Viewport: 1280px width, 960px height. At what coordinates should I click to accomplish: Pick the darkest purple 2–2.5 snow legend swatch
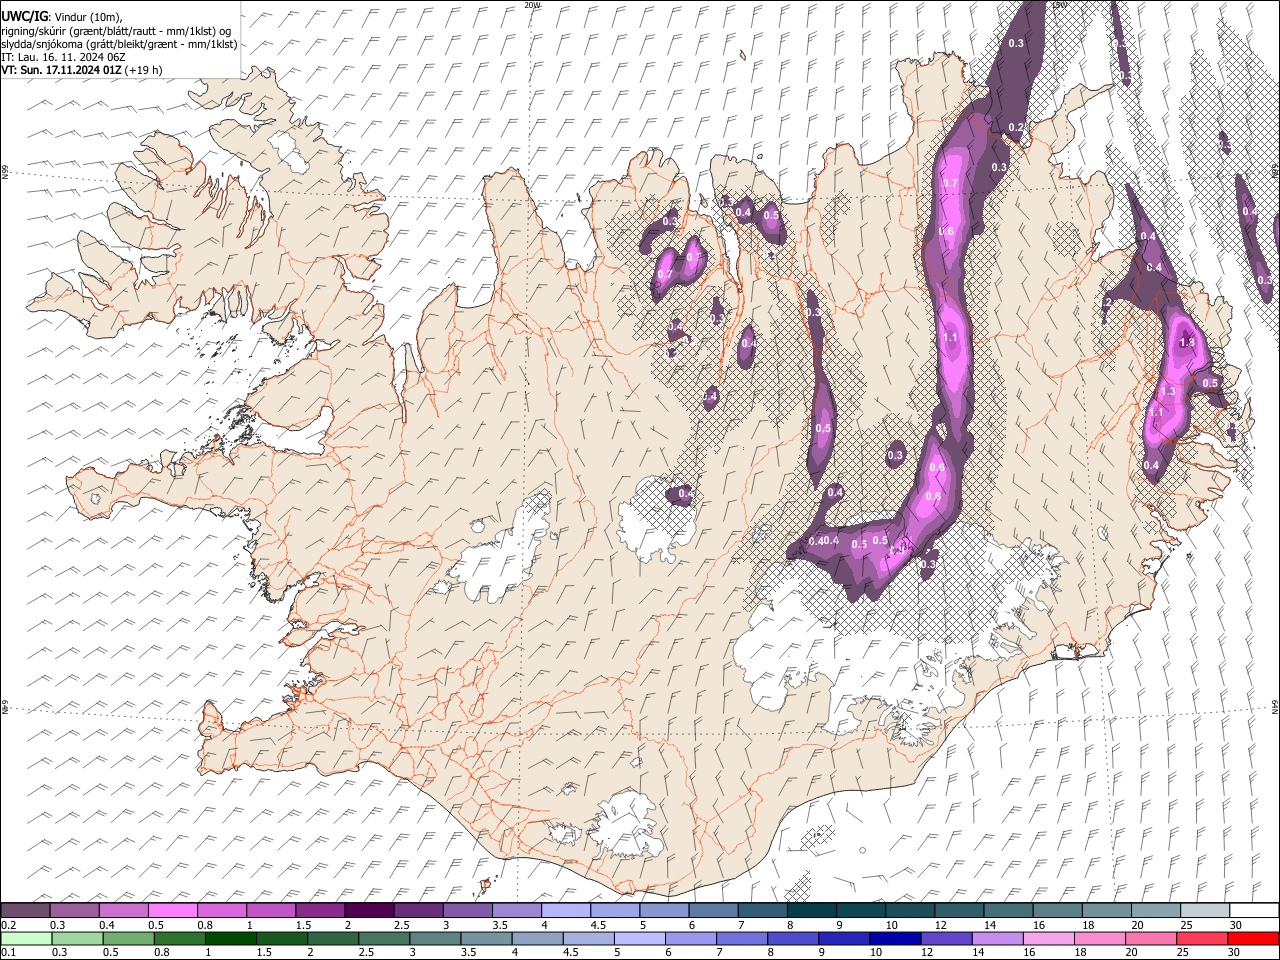point(370,910)
